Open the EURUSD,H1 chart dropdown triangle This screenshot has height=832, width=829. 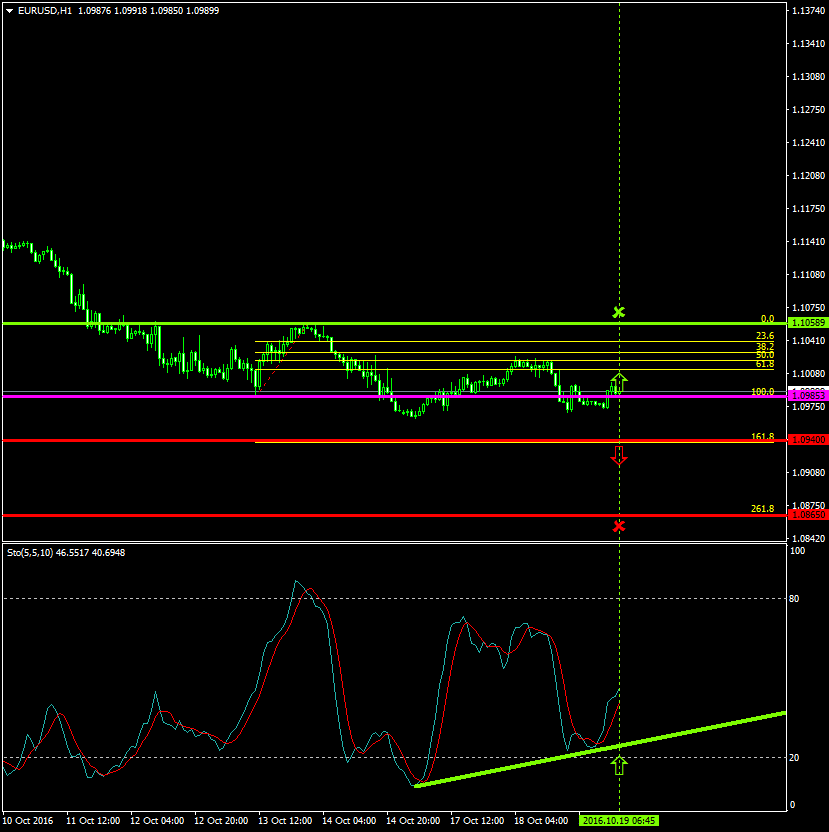[x=9, y=10]
